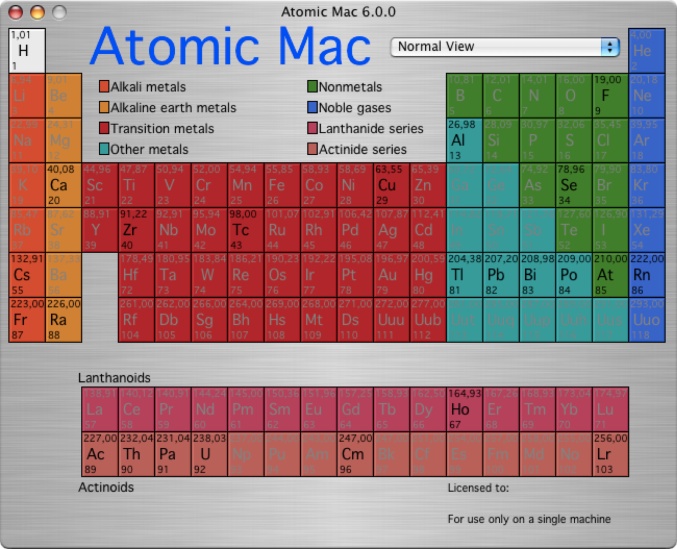Click the Lanthanide series legend swatch
Viewport: 677px width, 549px height.
point(313,128)
